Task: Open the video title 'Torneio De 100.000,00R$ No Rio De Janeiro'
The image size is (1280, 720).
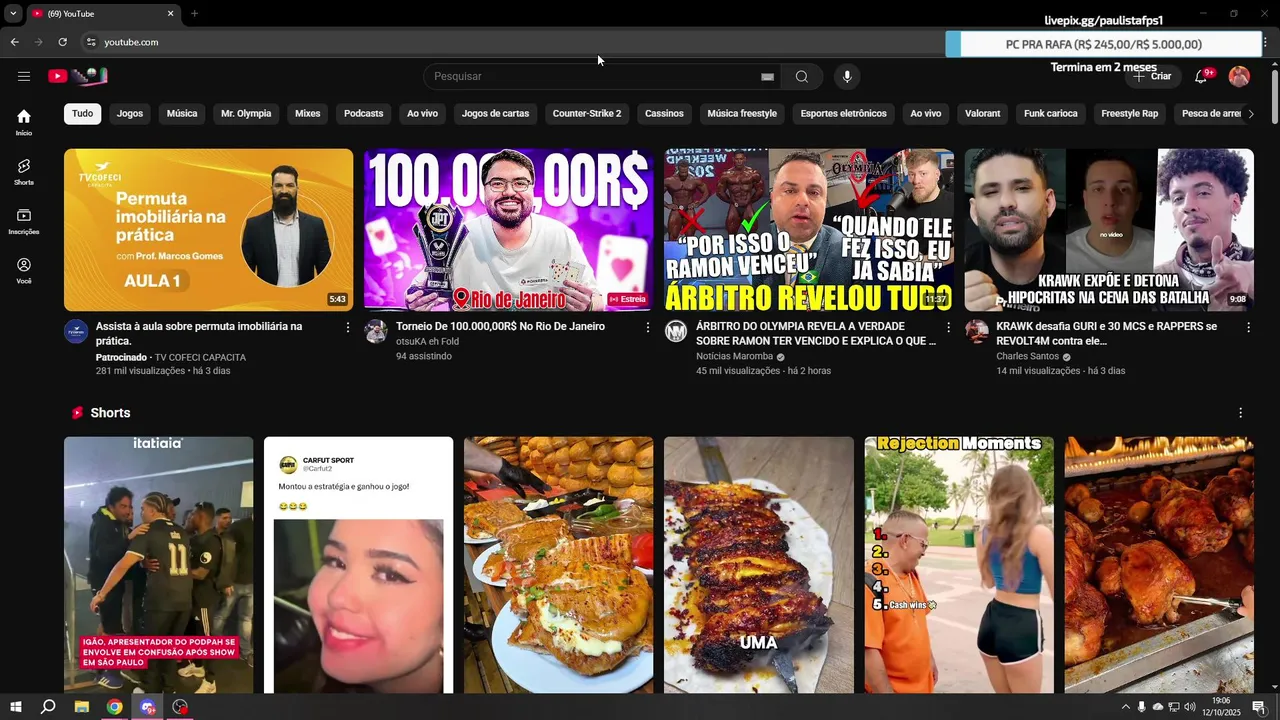Action: (x=500, y=327)
